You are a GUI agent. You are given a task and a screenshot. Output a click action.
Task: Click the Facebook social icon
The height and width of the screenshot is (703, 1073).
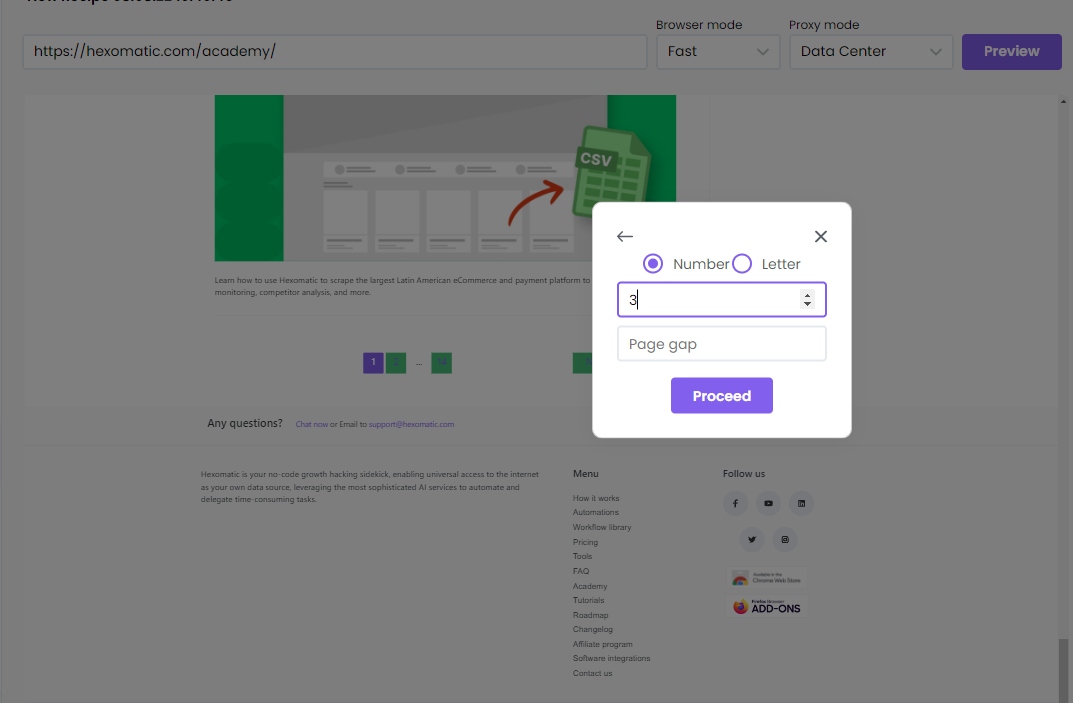point(735,503)
